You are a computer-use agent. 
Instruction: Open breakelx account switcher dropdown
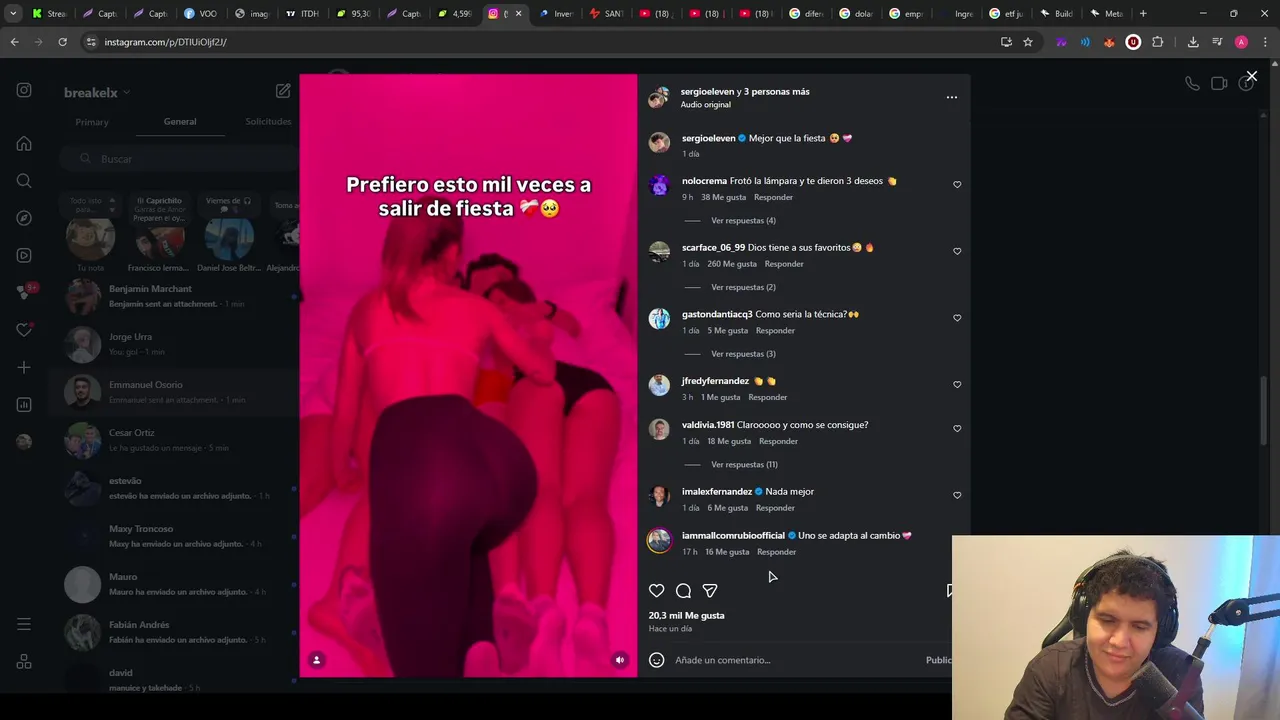tap(97, 93)
